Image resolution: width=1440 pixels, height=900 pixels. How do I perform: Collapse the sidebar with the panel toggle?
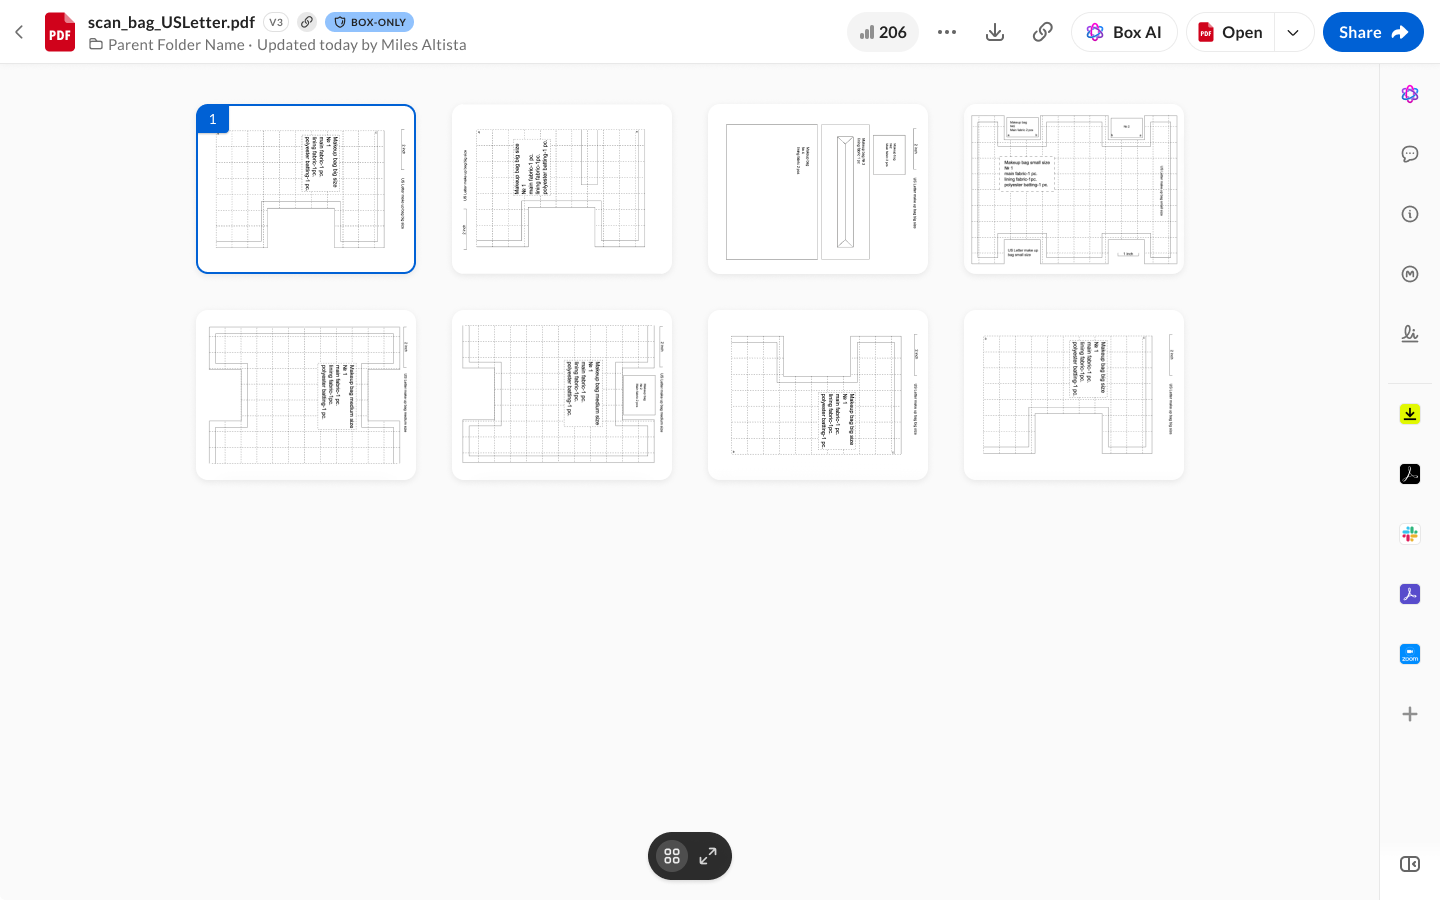(x=1410, y=864)
